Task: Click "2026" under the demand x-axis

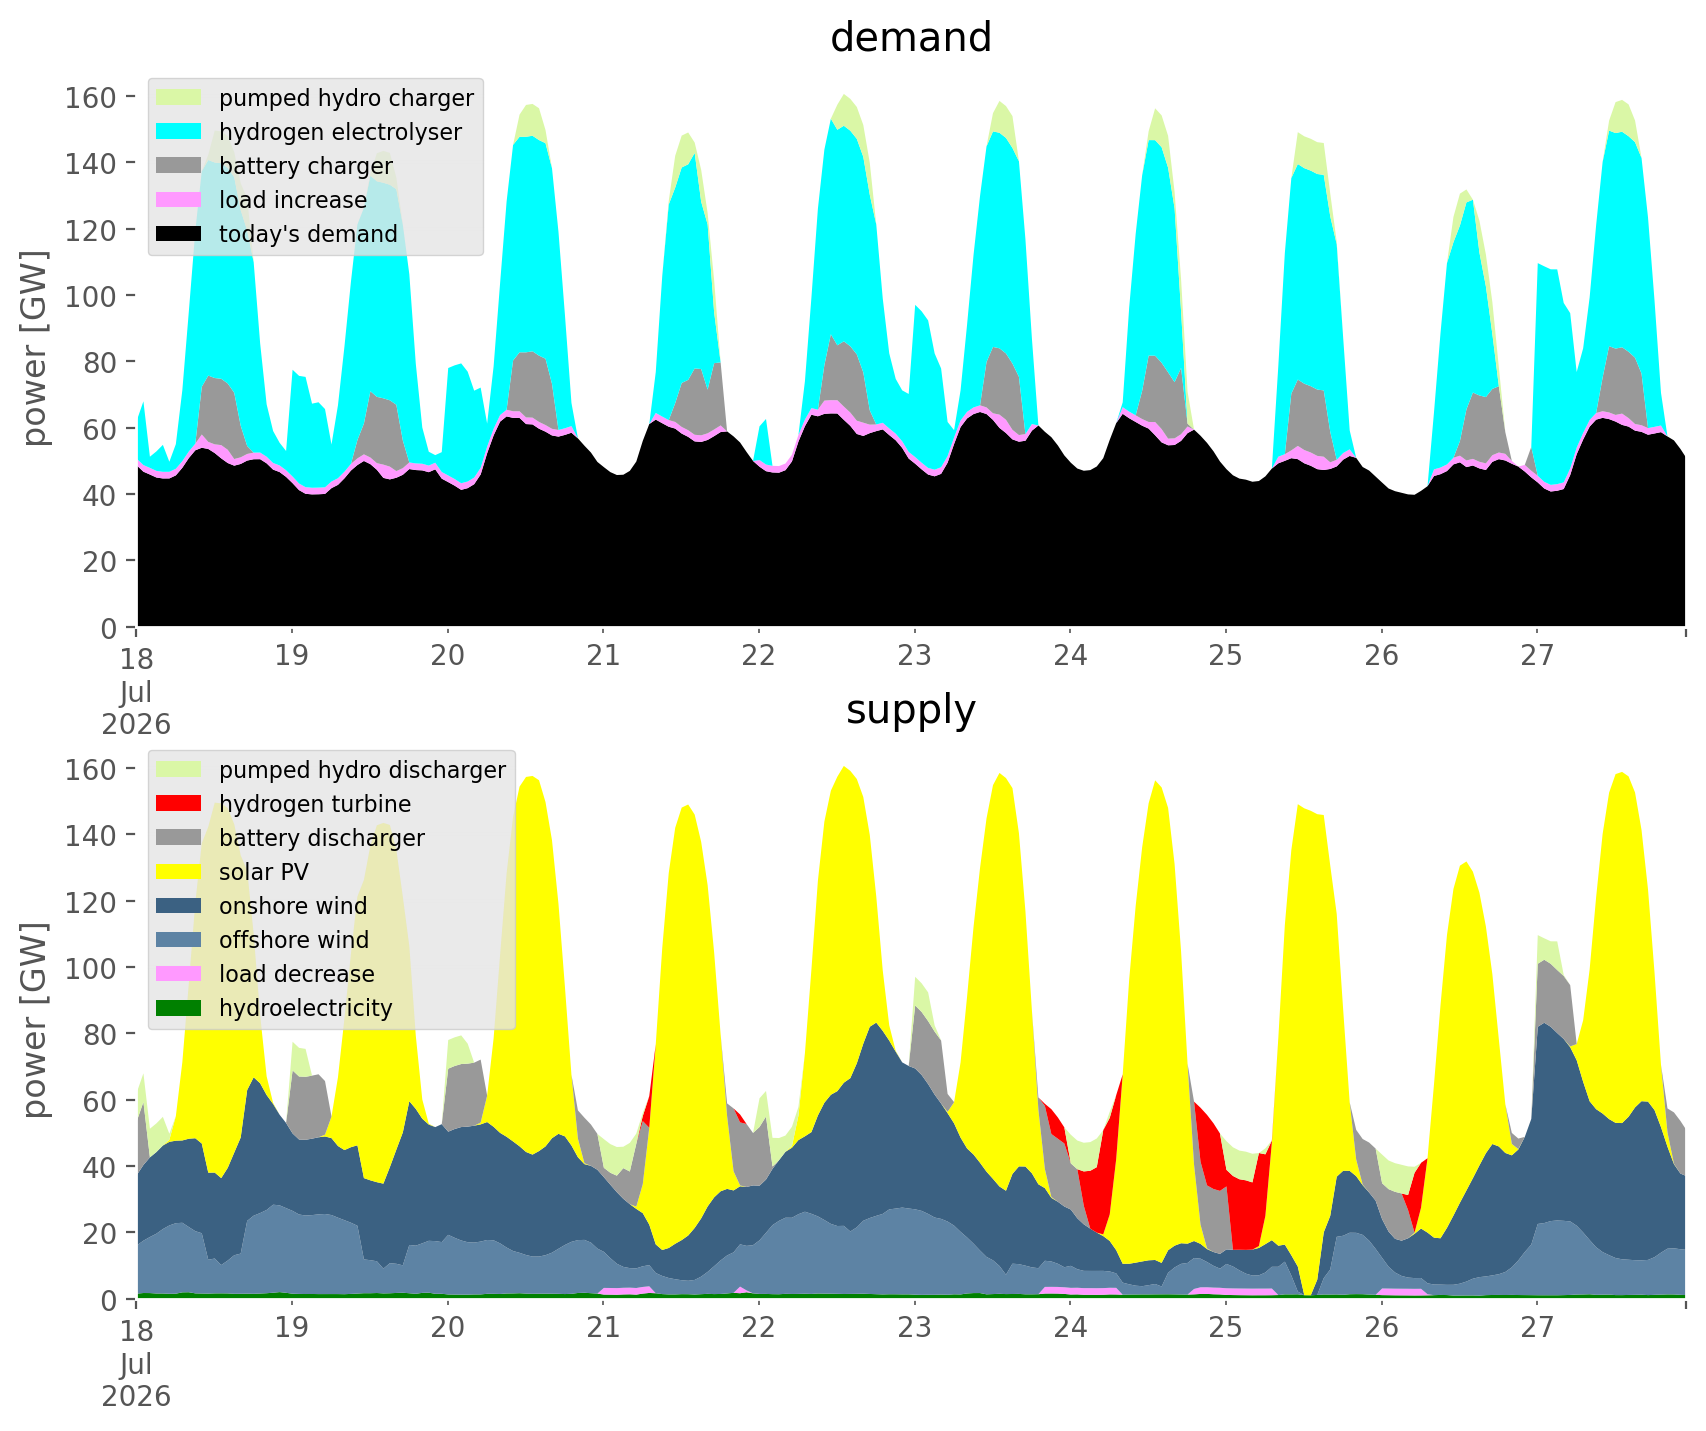Action: (136, 724)
